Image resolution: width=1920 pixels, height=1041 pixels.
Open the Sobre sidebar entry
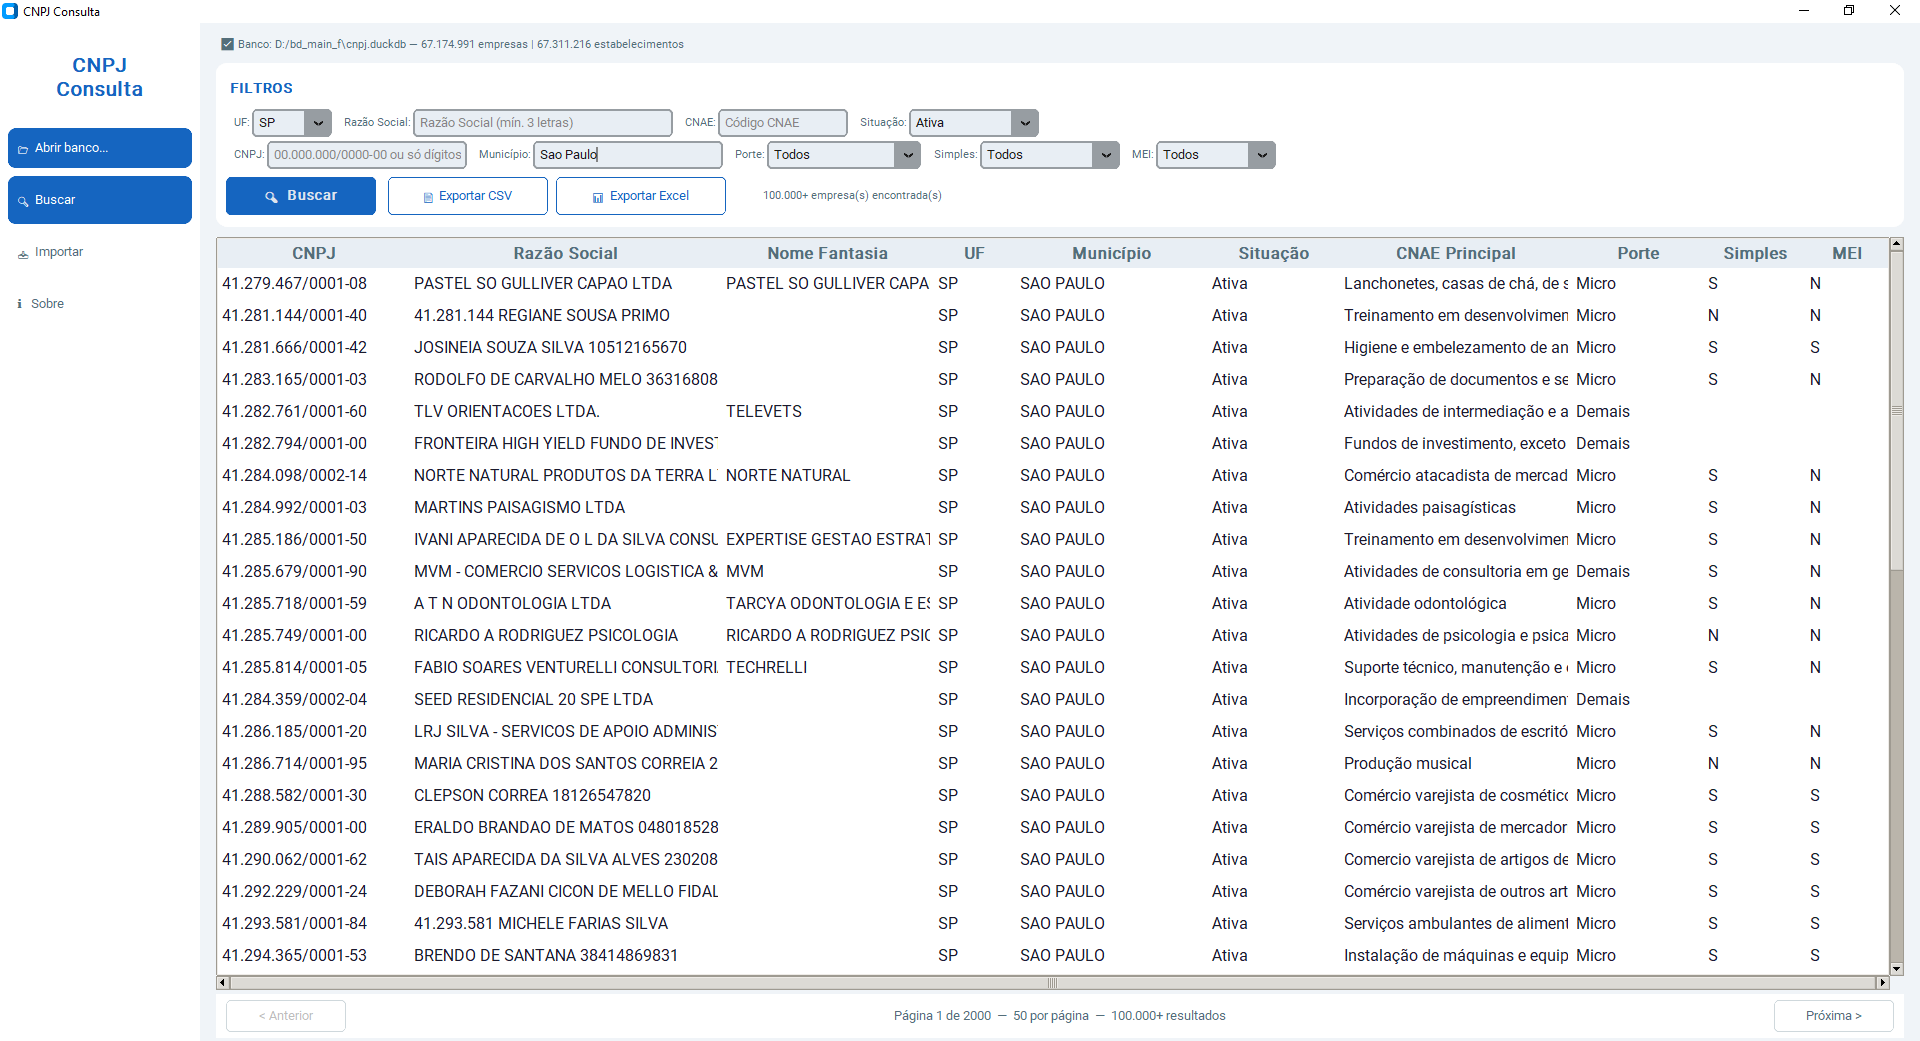[x=100, y=304]
